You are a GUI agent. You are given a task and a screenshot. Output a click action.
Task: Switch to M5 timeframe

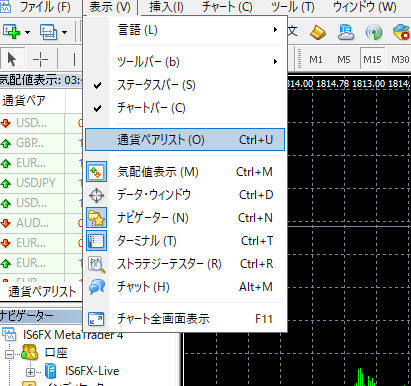click(344, 60)
